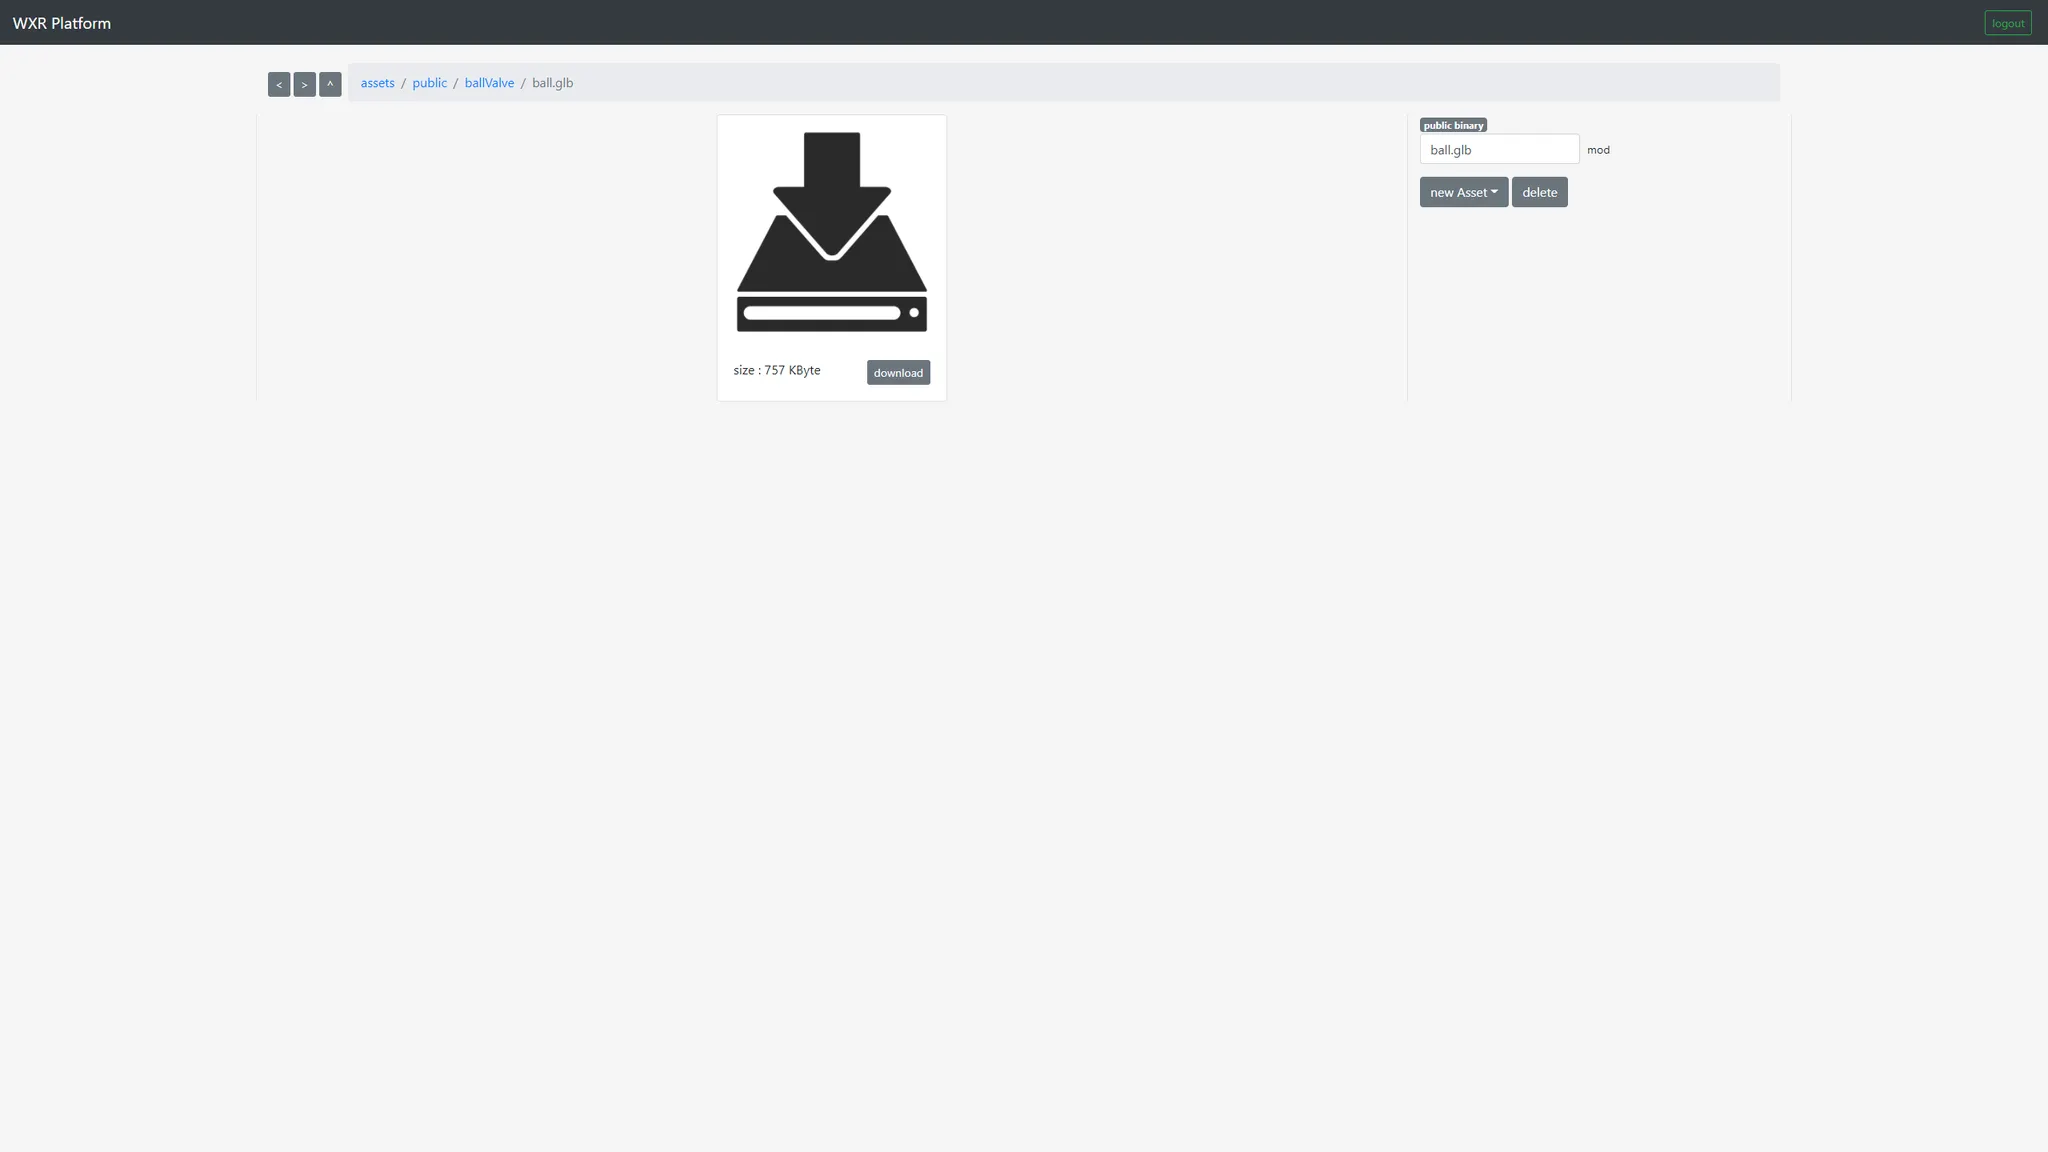Click empty area of breadcrumb bar
Viewport: 2048px width, 1152px height.
(x=1200, y=83)
